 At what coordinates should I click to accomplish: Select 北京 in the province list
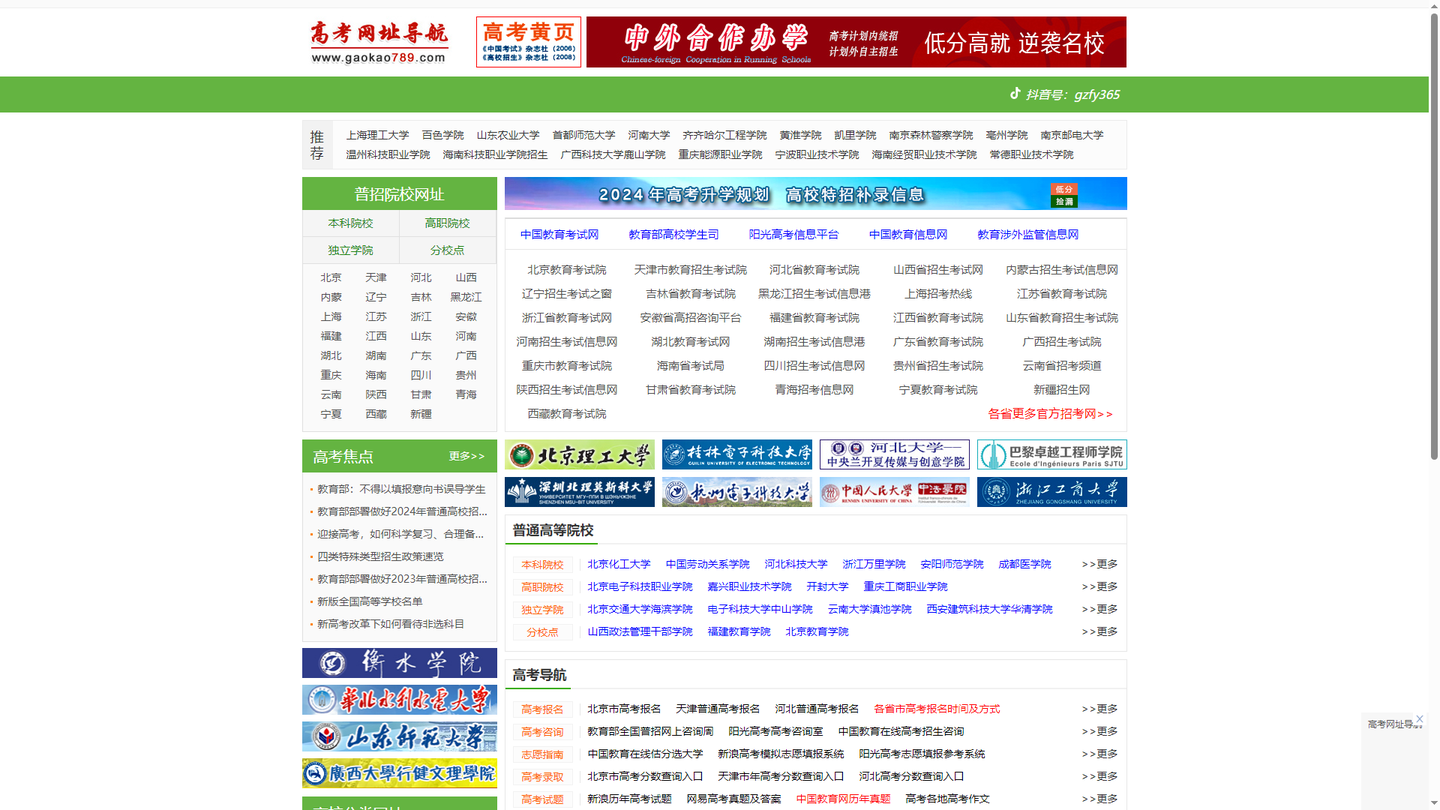point(331,277)
